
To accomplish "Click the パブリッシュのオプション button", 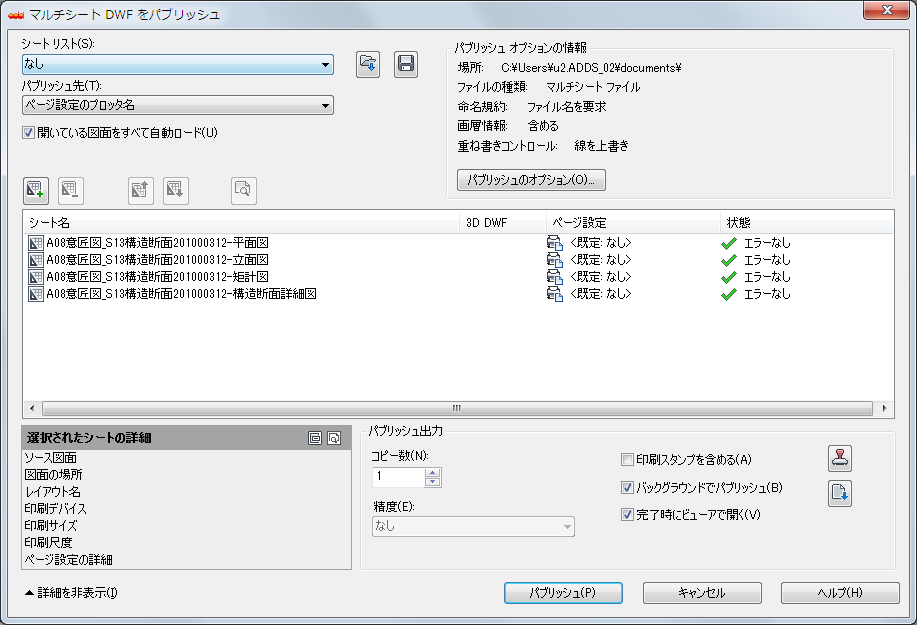I will tap(531, 180).
